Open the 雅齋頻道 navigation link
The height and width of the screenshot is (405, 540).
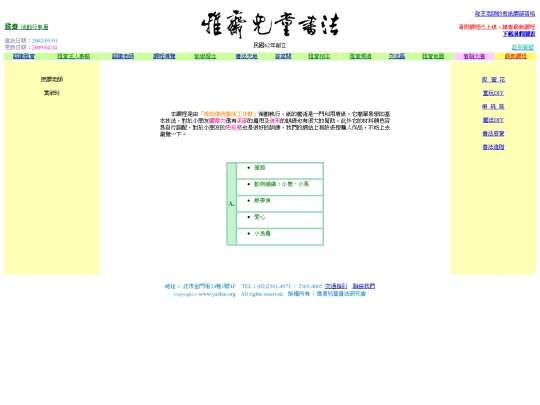[360, 56]
